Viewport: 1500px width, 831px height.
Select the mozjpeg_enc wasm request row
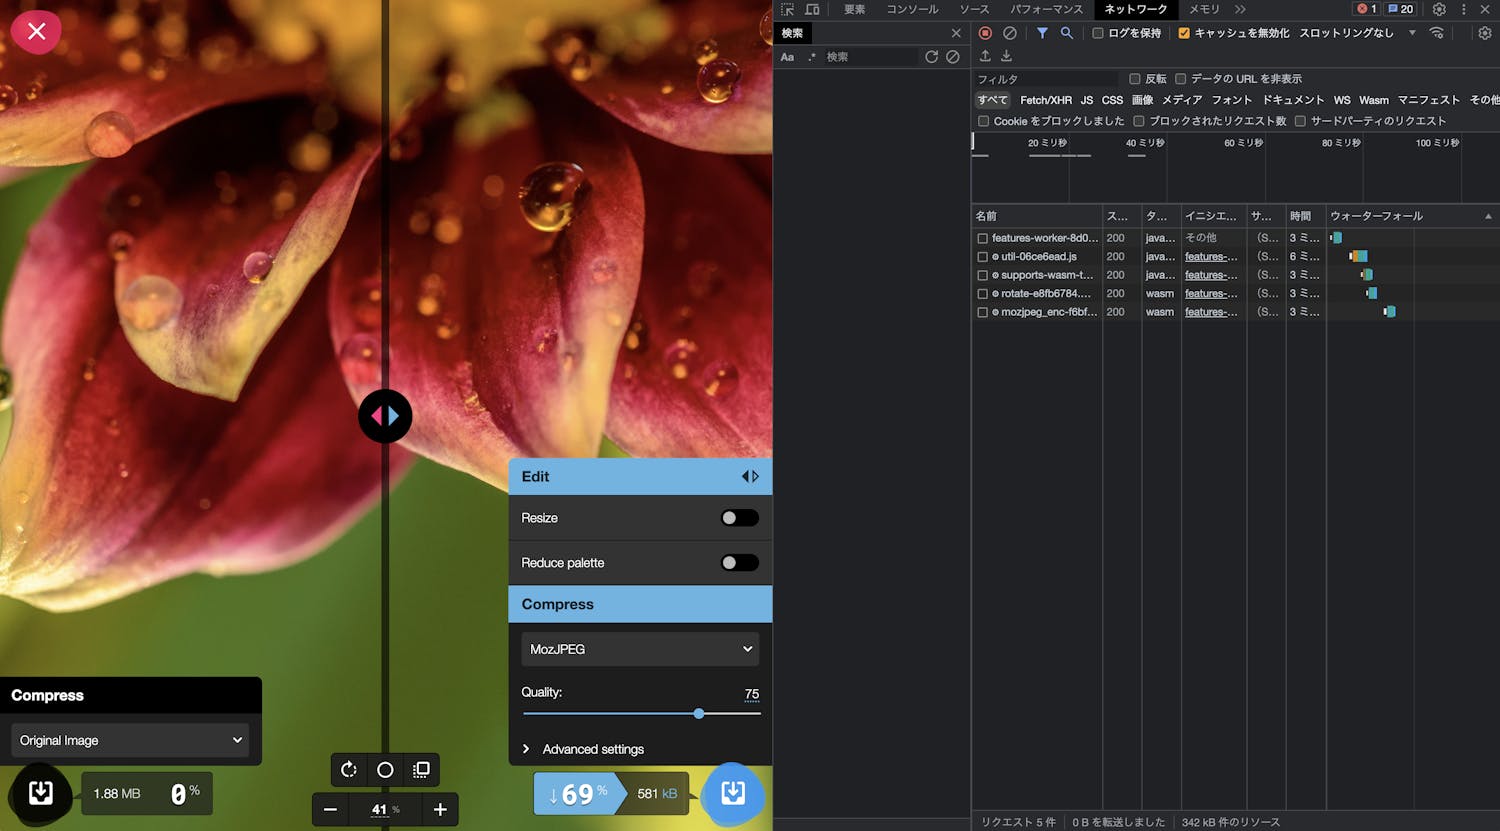tap(1044, 312)
